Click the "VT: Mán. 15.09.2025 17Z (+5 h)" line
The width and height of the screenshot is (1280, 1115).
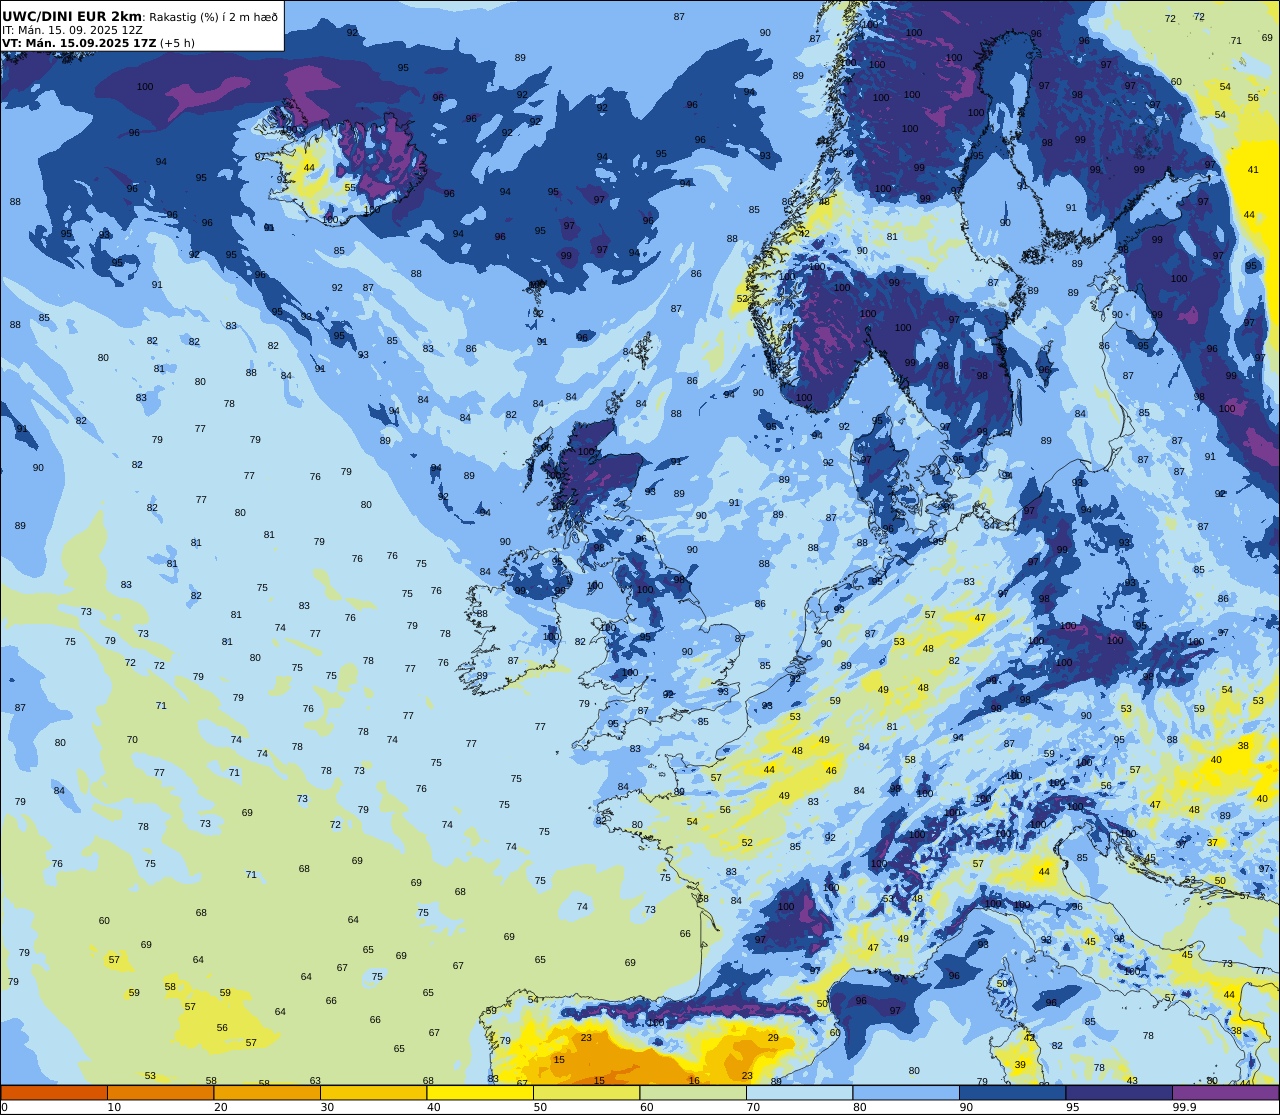click(98, 43)
